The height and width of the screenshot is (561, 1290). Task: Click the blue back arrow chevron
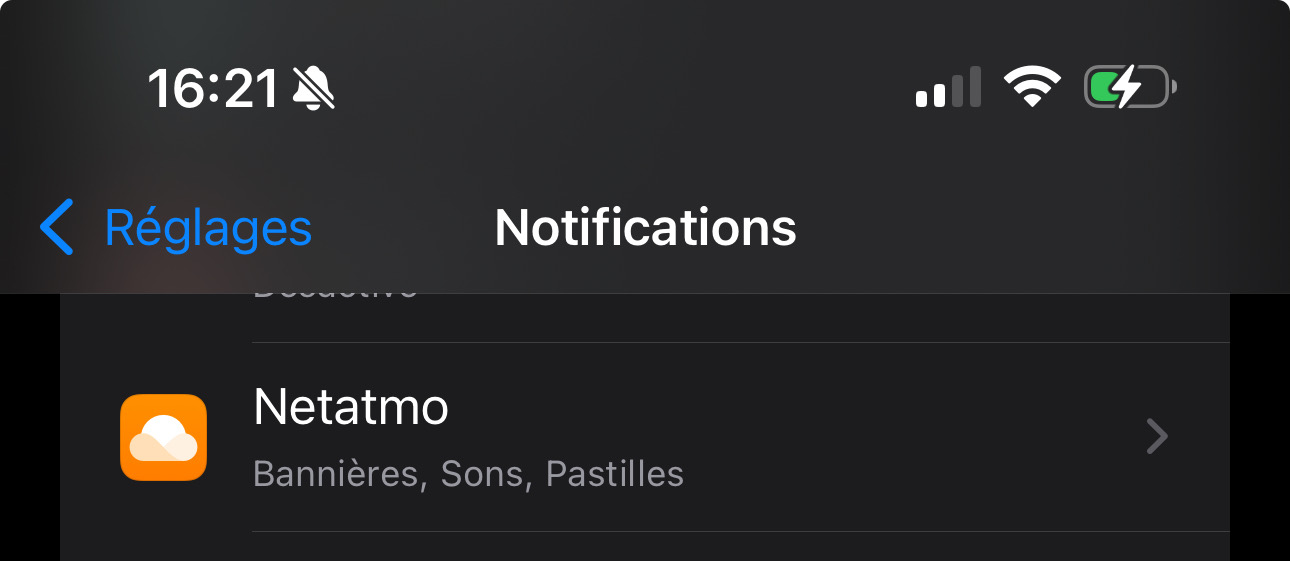point(57,227)
